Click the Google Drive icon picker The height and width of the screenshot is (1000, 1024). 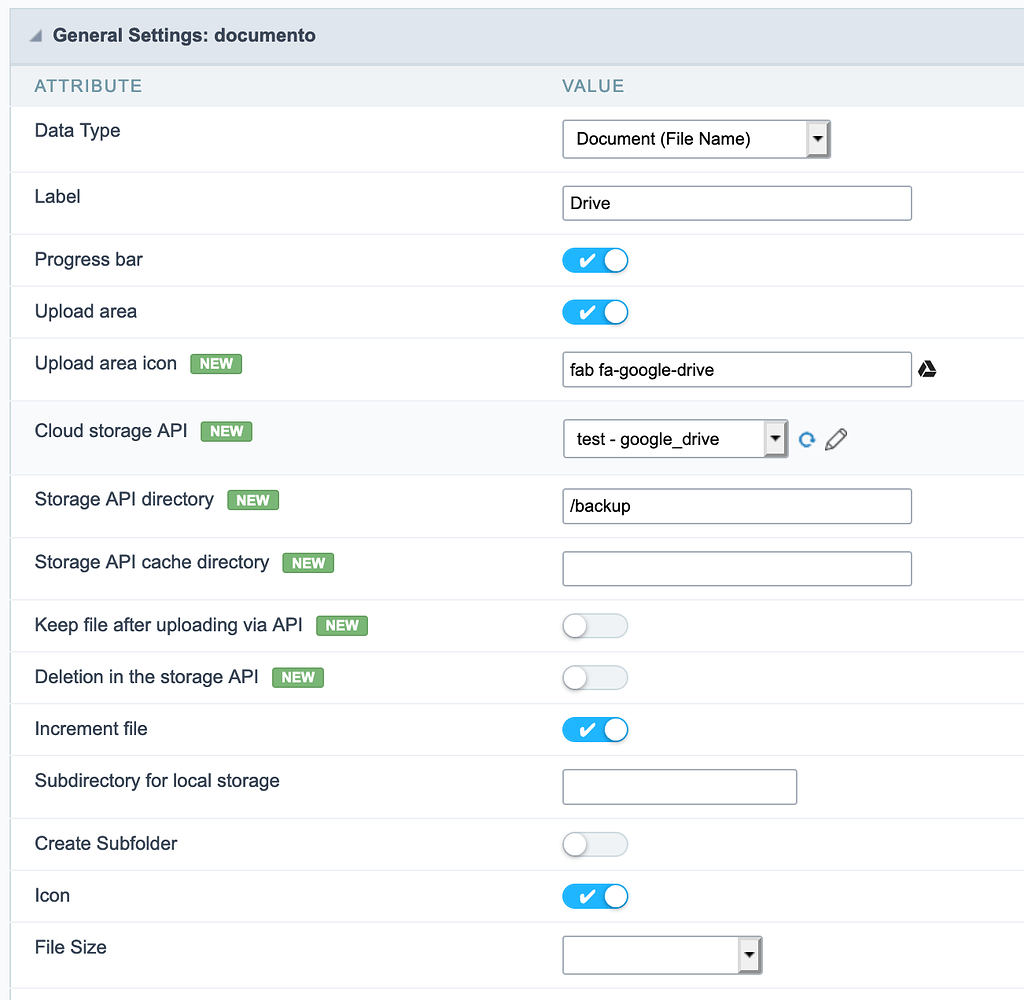tap(927, 370)
